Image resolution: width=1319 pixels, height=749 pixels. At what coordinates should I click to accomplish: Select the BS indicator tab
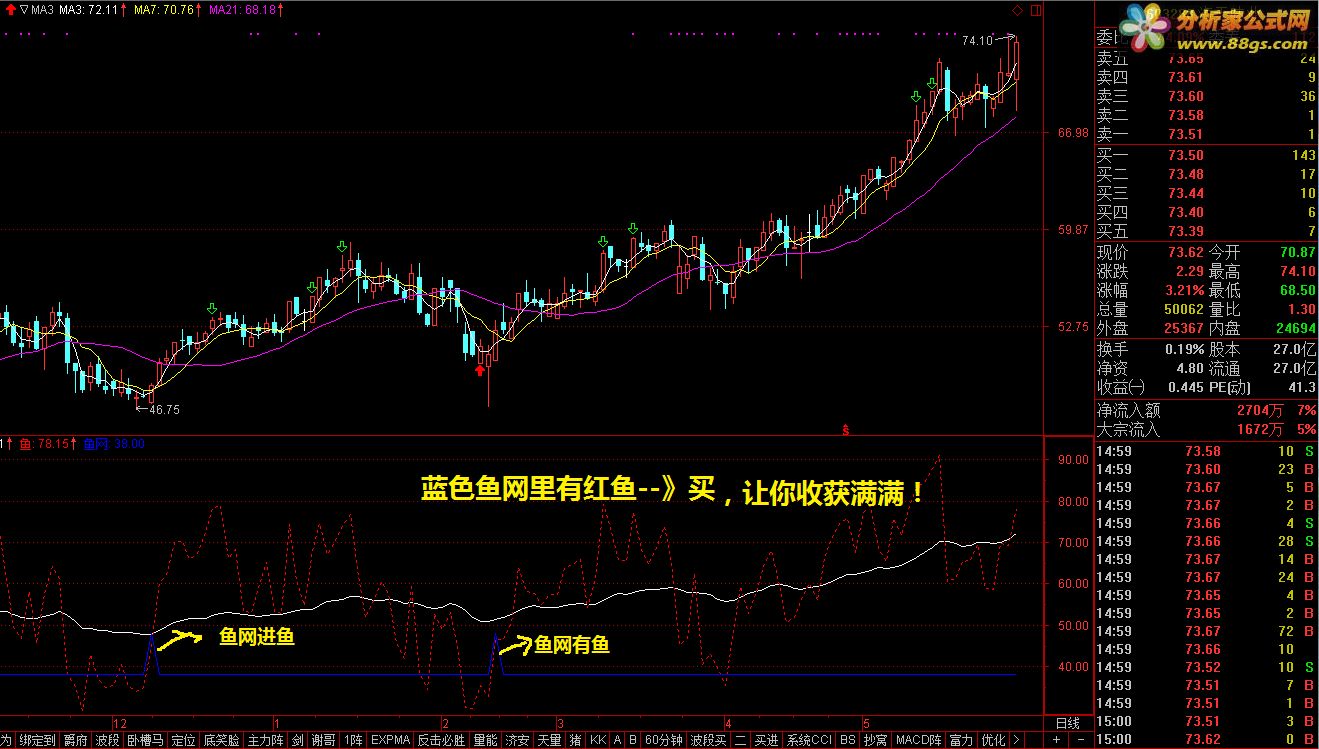coord(847,740)
